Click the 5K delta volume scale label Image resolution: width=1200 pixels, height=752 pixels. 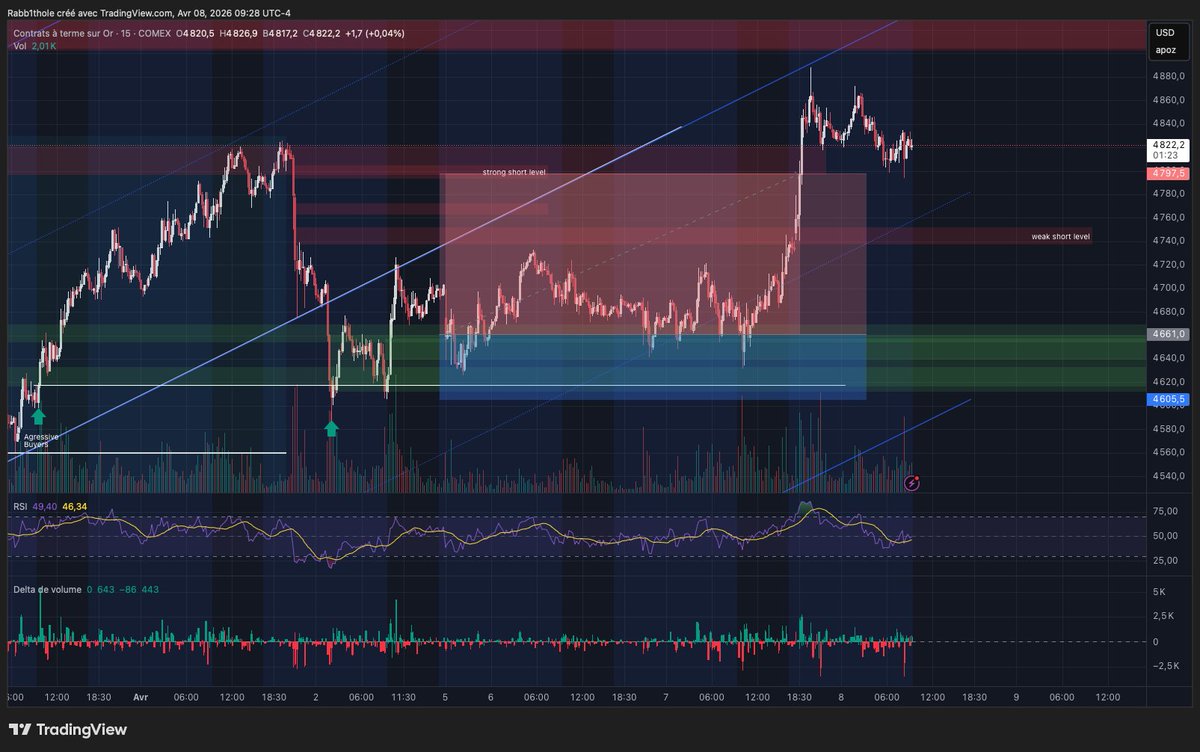[1159, 592]
